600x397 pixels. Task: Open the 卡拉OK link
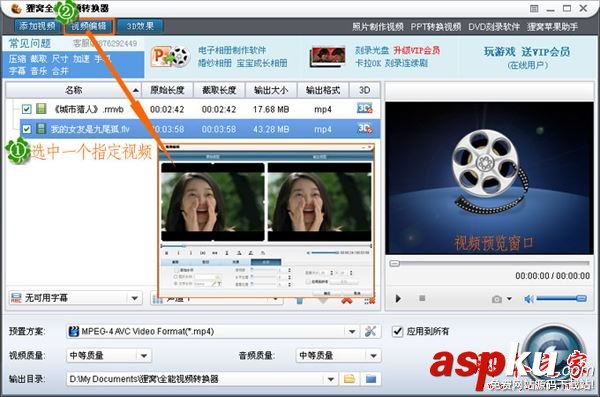tap(368, 63)
